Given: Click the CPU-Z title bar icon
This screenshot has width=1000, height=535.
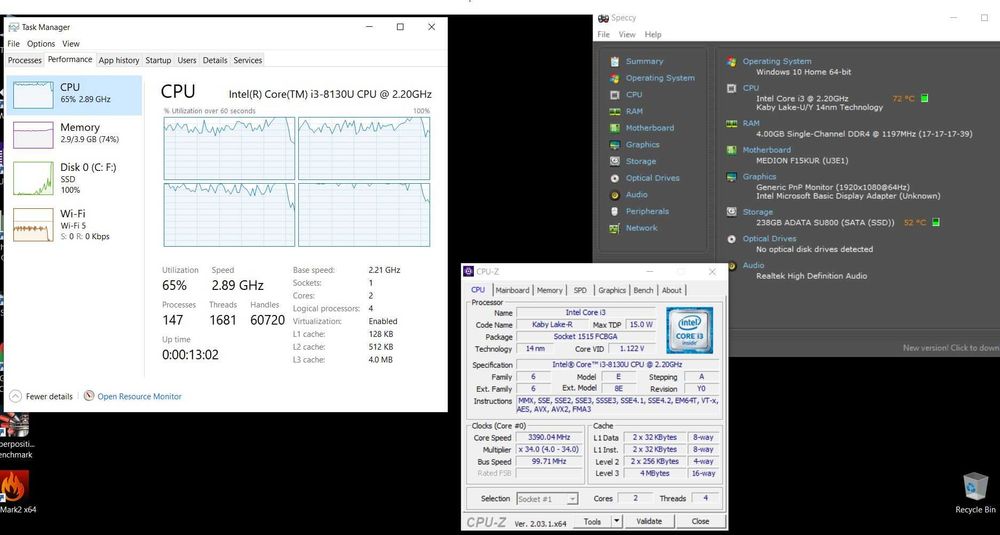Looking at the screenshot, I should point(468,272).
